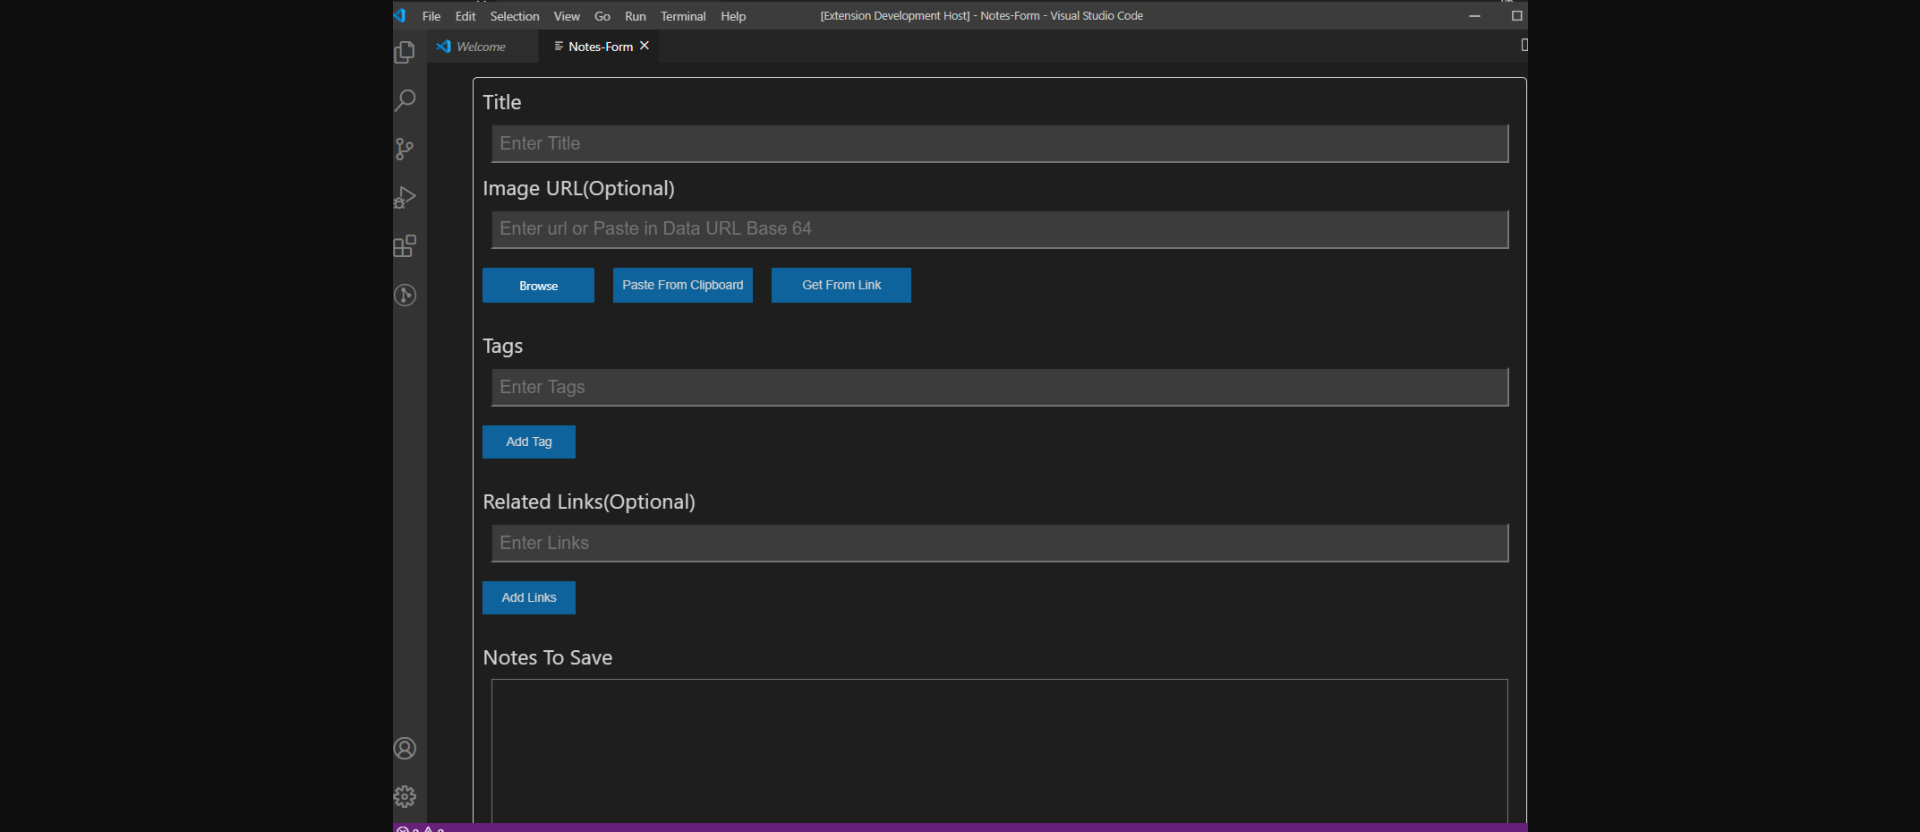This screenshot has height=832, width=1920.
Task: Open the Search view in activity bar
Action: (405, 100)
